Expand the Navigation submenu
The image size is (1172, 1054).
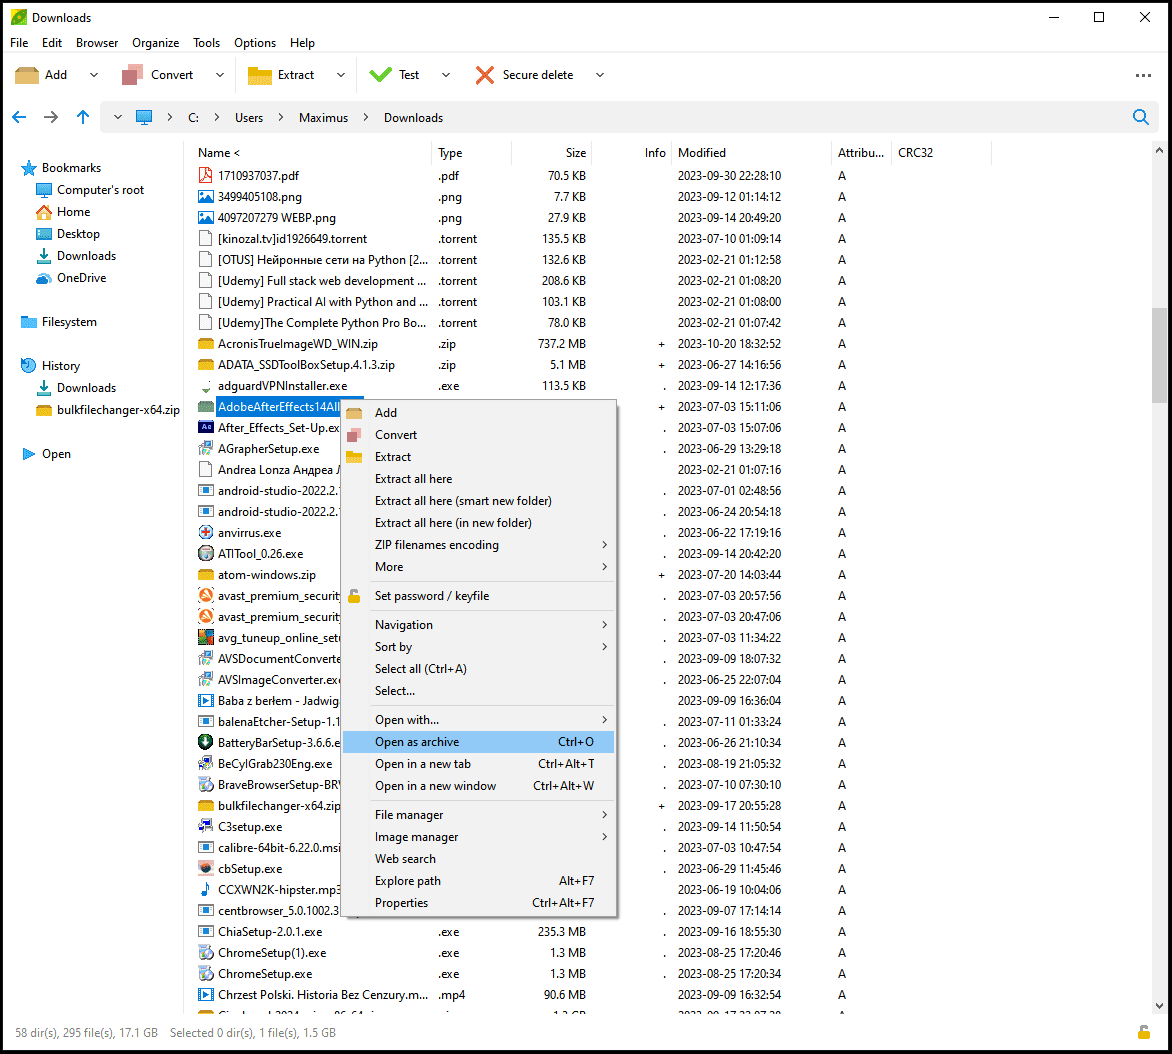pos(605,625)
